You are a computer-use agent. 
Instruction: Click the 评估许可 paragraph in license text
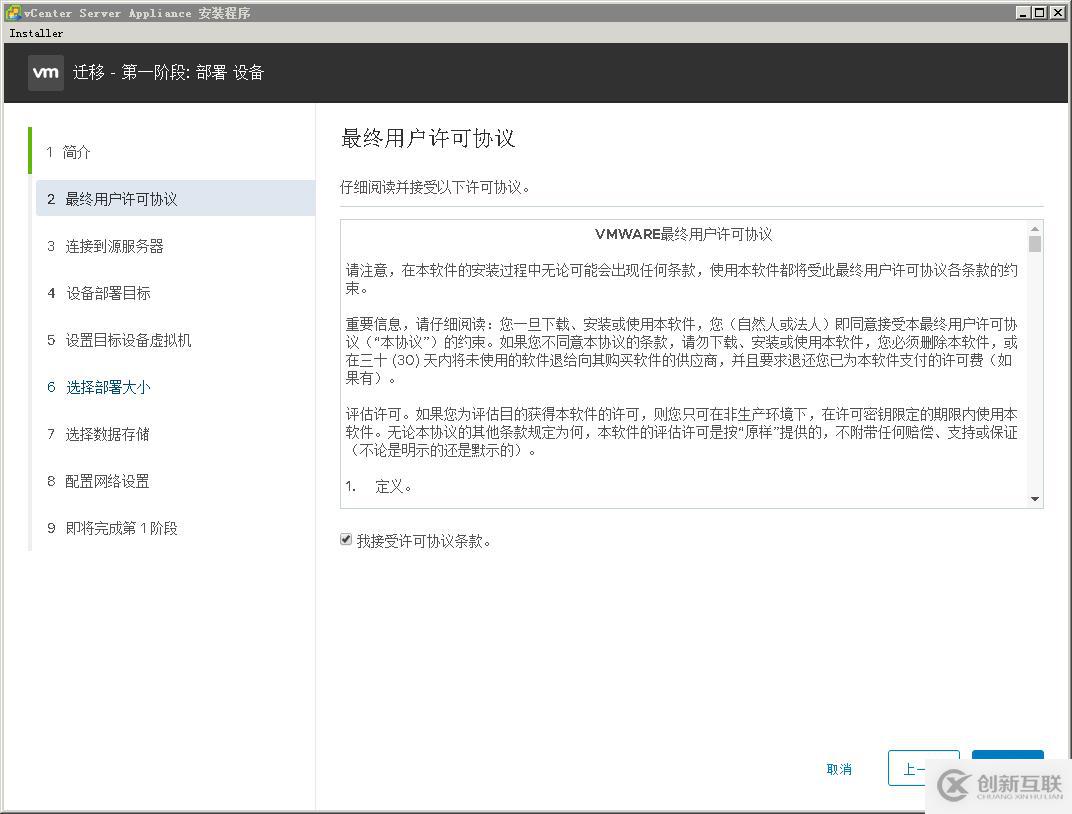point(682,432)
